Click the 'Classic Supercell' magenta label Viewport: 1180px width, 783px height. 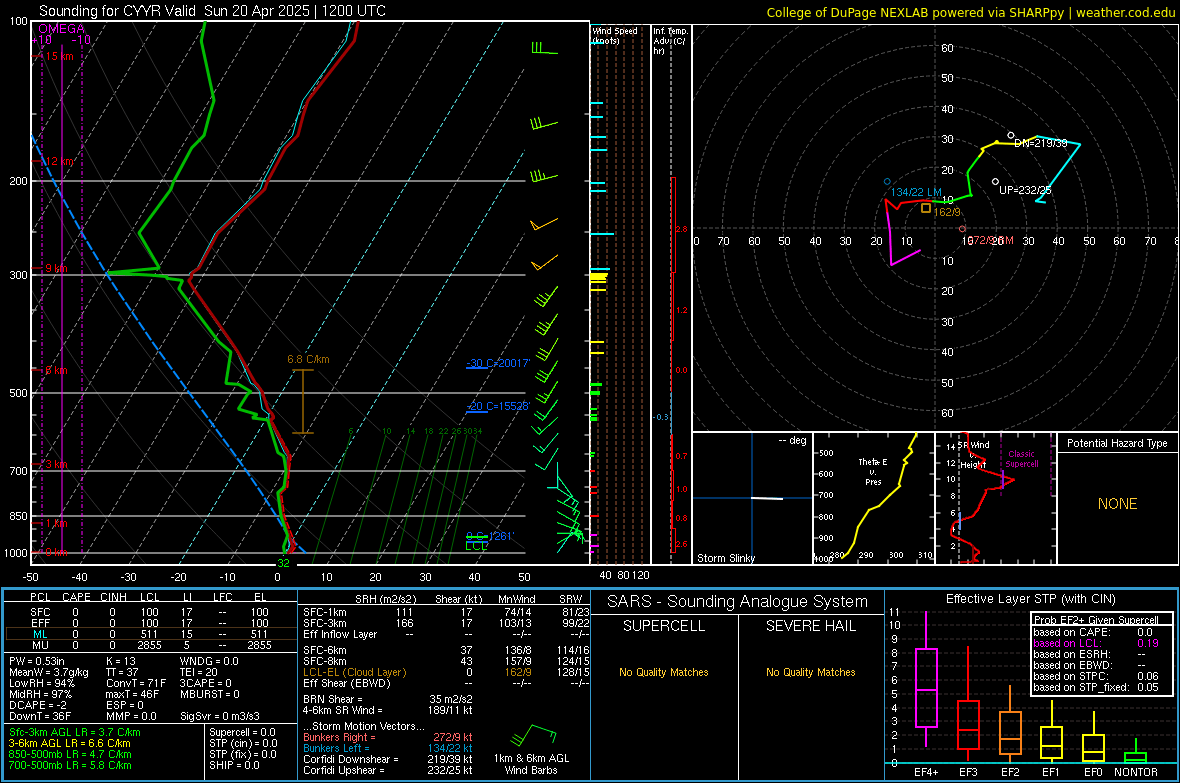coord(1021,459)
